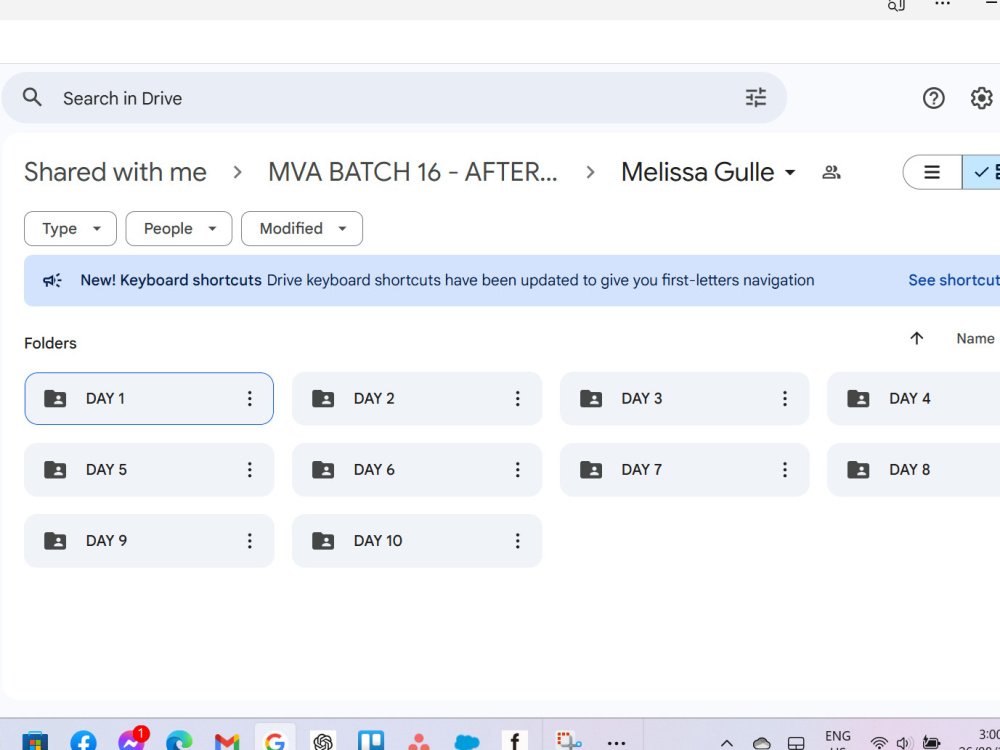Open more actions for DAY 10 folder
This screenshot has width=1000, height=750.
[x=517, y=541]
